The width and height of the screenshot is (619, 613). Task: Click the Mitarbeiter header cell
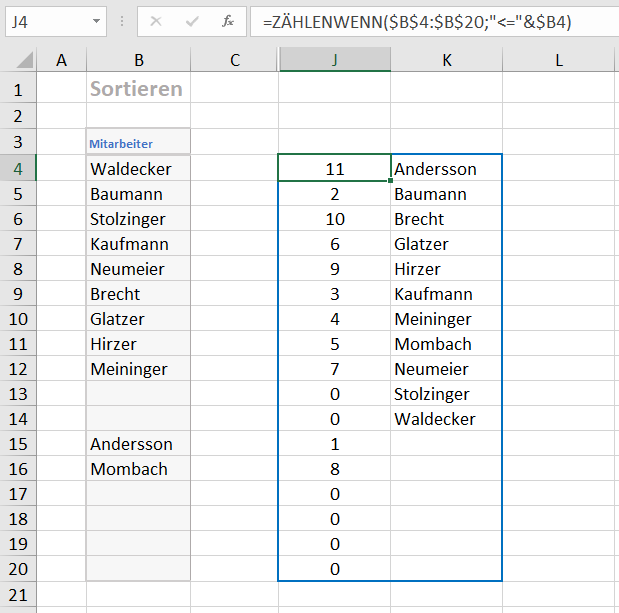[x=139, y=142]
